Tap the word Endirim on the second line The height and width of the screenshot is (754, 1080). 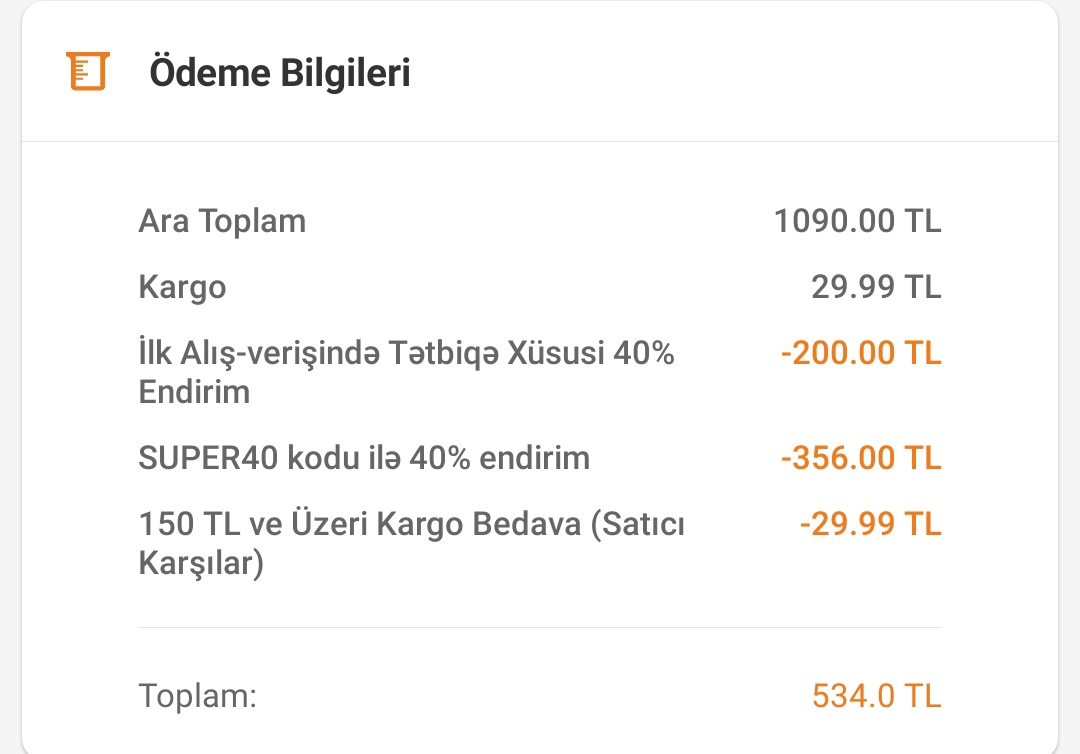click(194, 392)
